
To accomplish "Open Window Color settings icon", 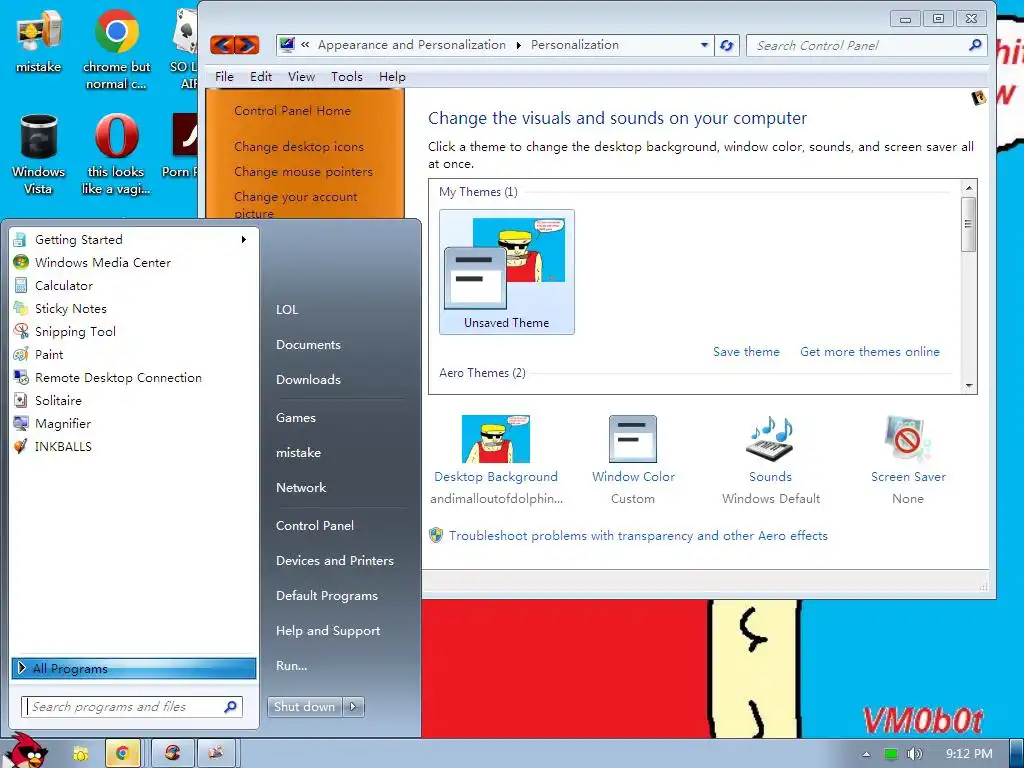I will tap(633, 439).
